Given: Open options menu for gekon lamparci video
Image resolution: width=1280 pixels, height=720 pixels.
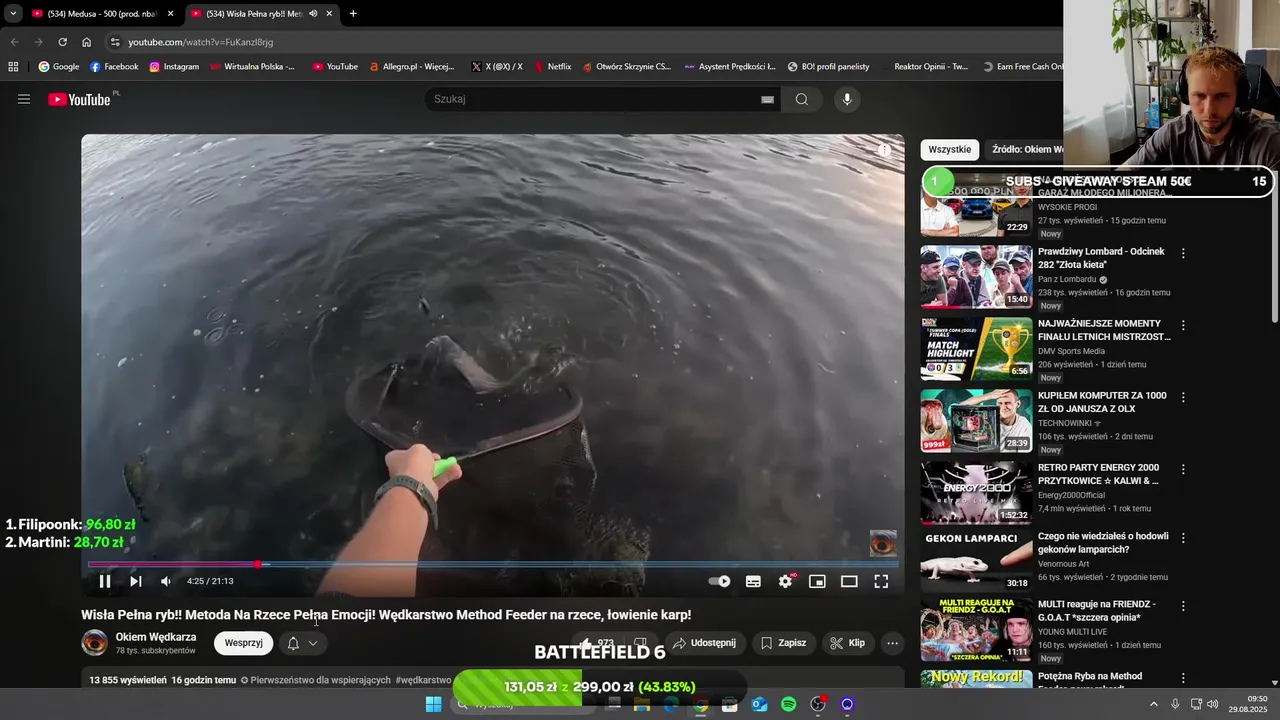Looking at the screenshot, I should click(1183, 538).
